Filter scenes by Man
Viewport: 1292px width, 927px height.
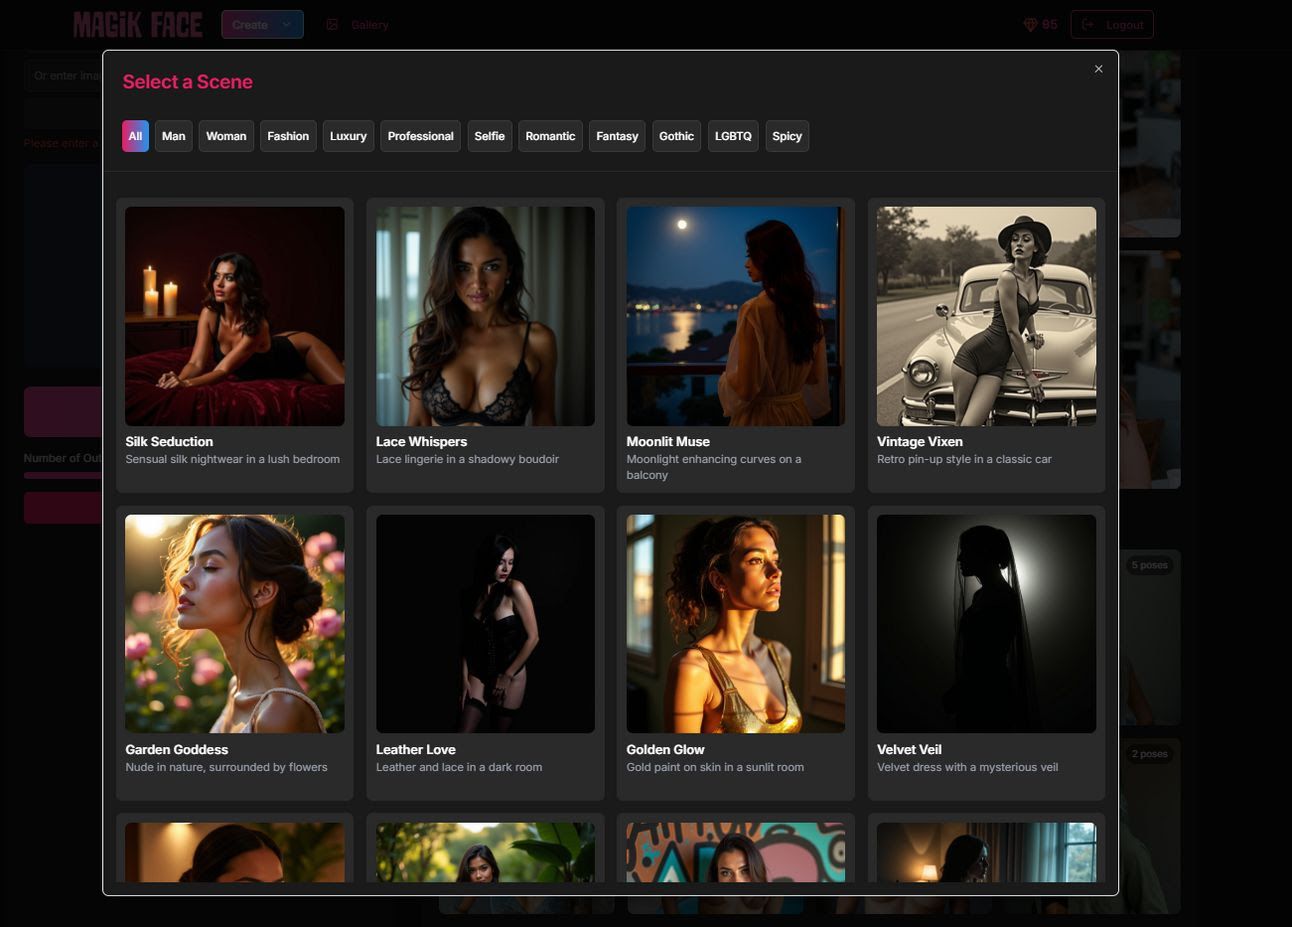click(174, 136)
